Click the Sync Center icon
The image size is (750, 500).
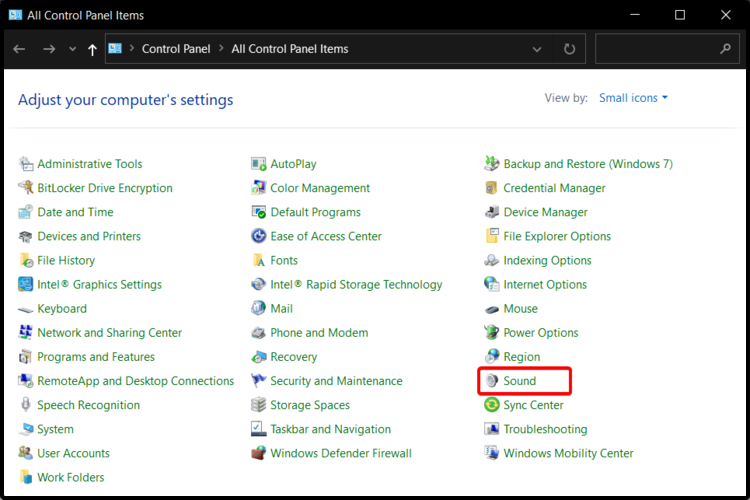[491, 405]
